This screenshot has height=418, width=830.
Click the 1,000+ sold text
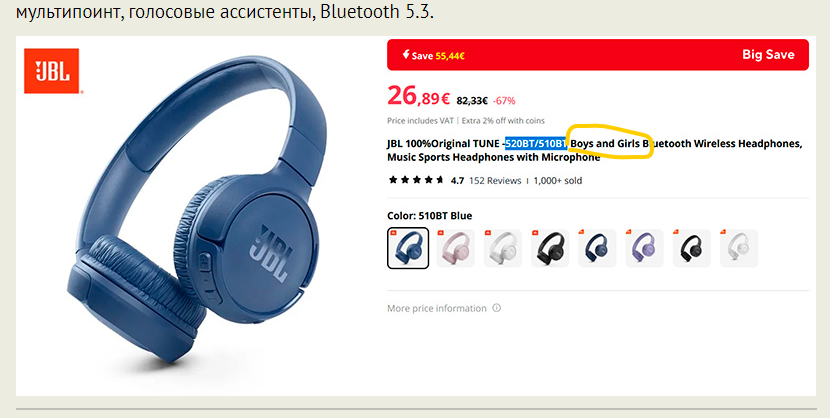[x=557, y=180]
